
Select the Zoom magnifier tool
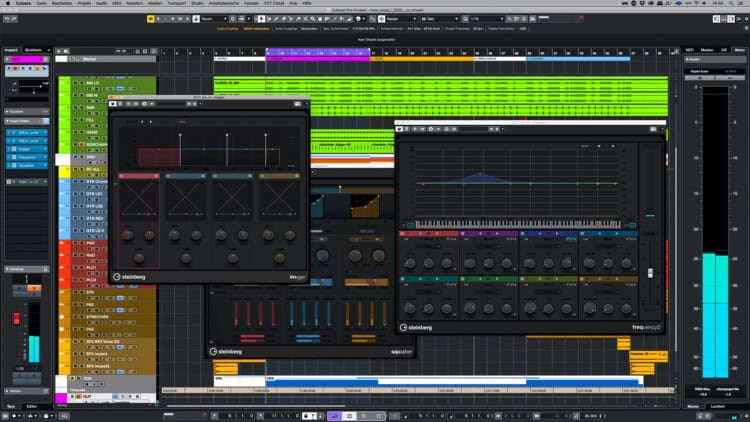(x=312, y=19)
